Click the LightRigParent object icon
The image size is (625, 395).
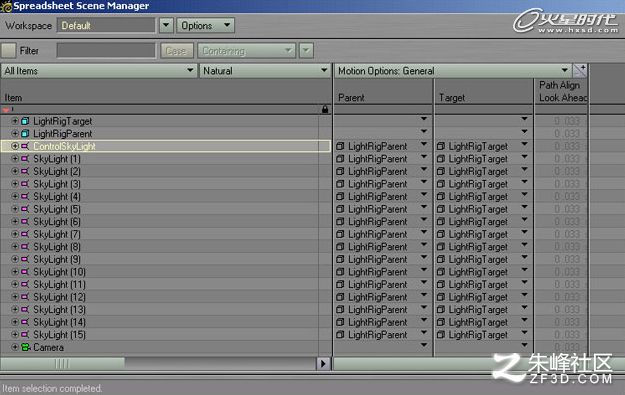[25, 134]
